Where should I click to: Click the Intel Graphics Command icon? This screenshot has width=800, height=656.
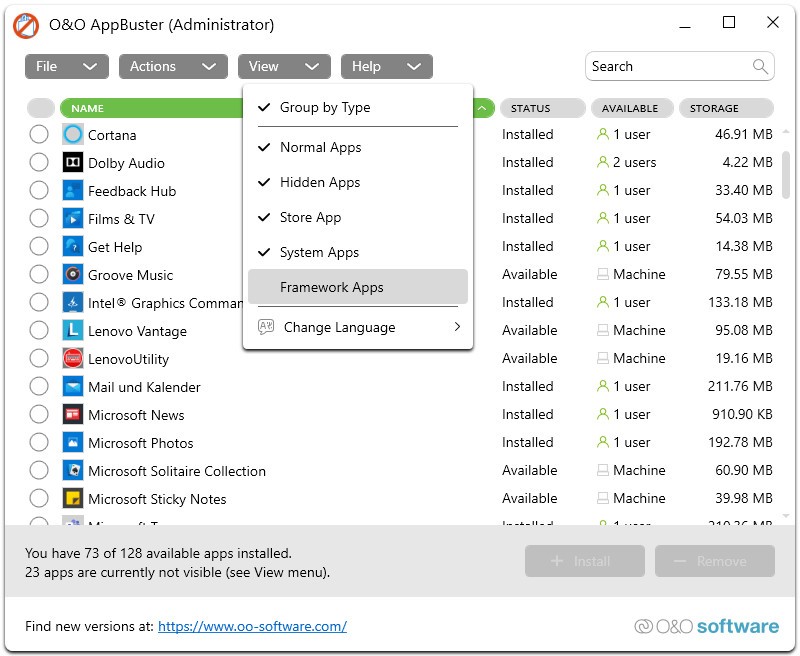[73, 302]
